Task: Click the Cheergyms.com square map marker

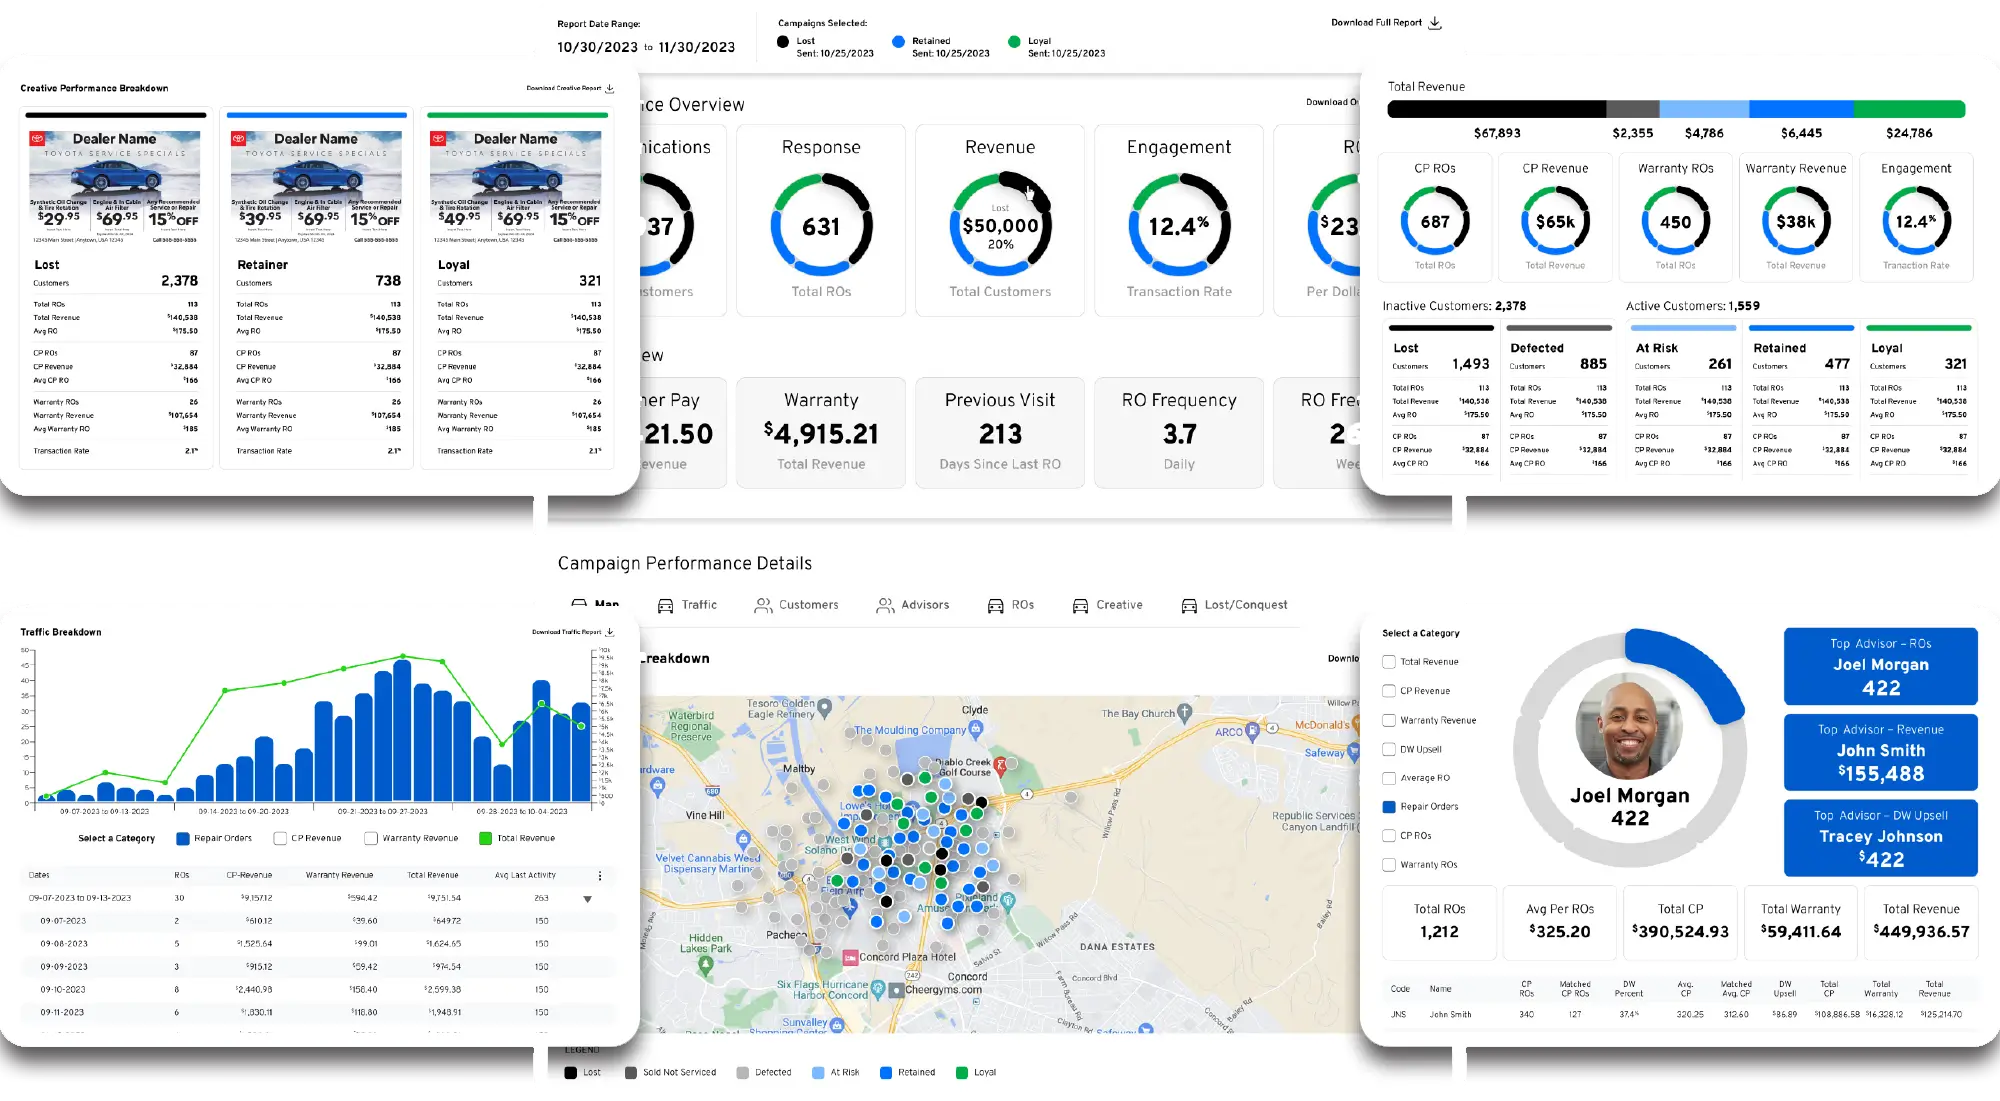Action: (x=897, y=990)
